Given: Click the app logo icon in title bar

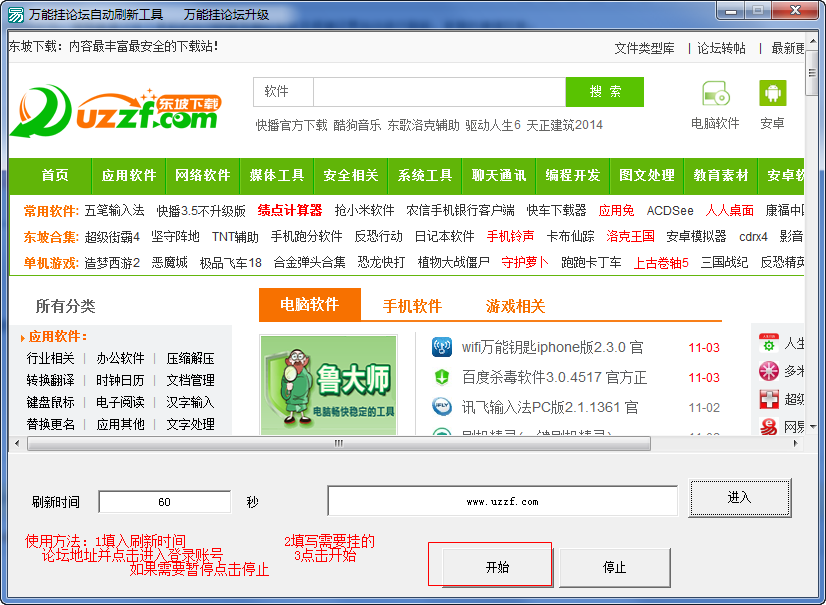Looking at the screenshot, I should tap(15, 14).
